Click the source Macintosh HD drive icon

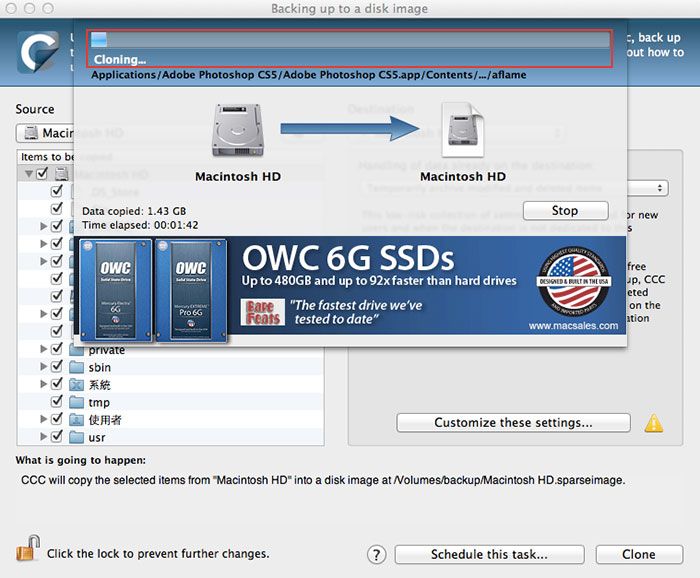[238, 129]
